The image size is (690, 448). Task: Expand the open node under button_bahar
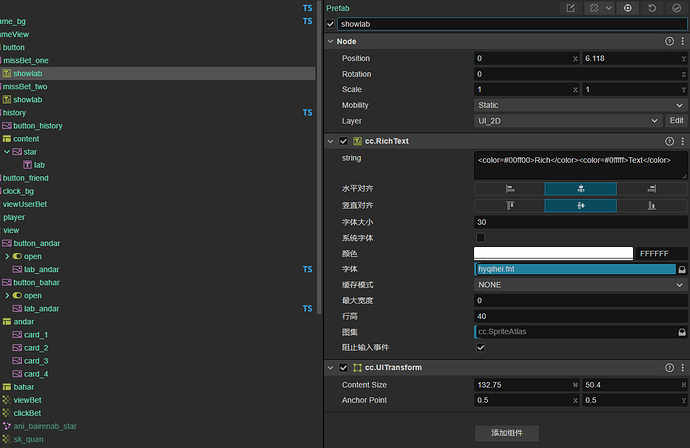[7, 295]
